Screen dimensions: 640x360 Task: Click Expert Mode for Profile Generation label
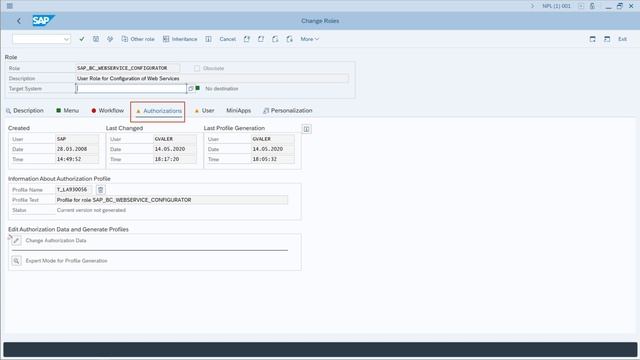click(67, 260)
